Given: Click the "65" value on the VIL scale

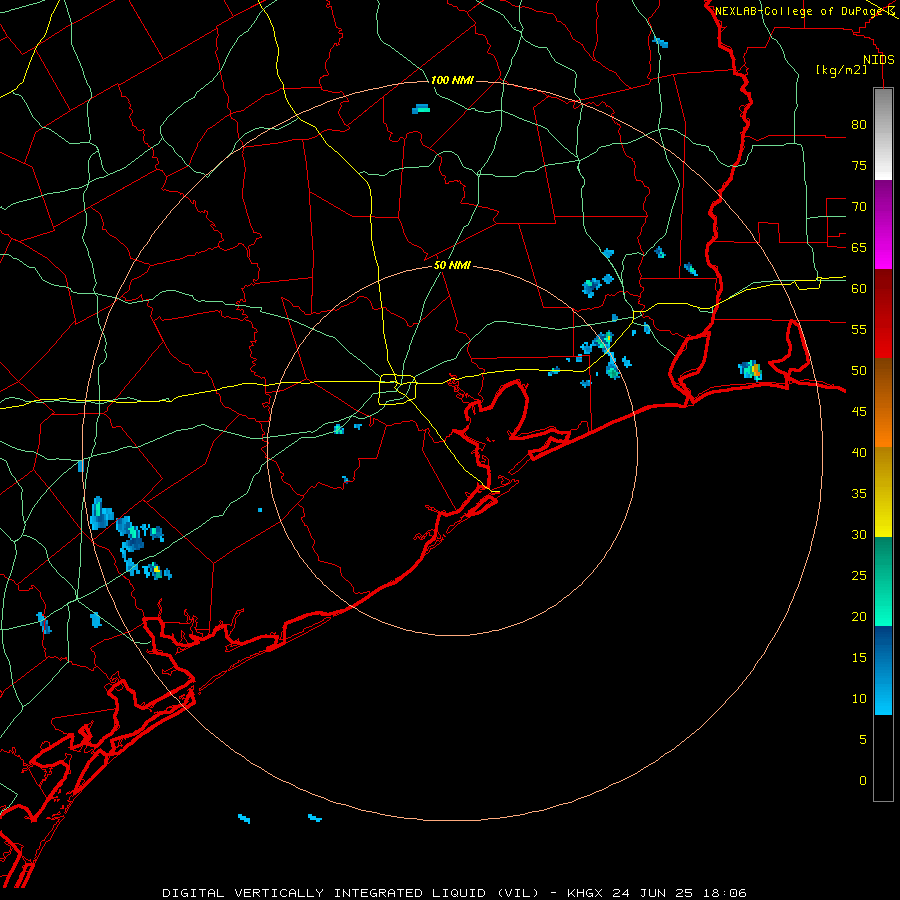Looking at the screenshot, I should (859, 247).
